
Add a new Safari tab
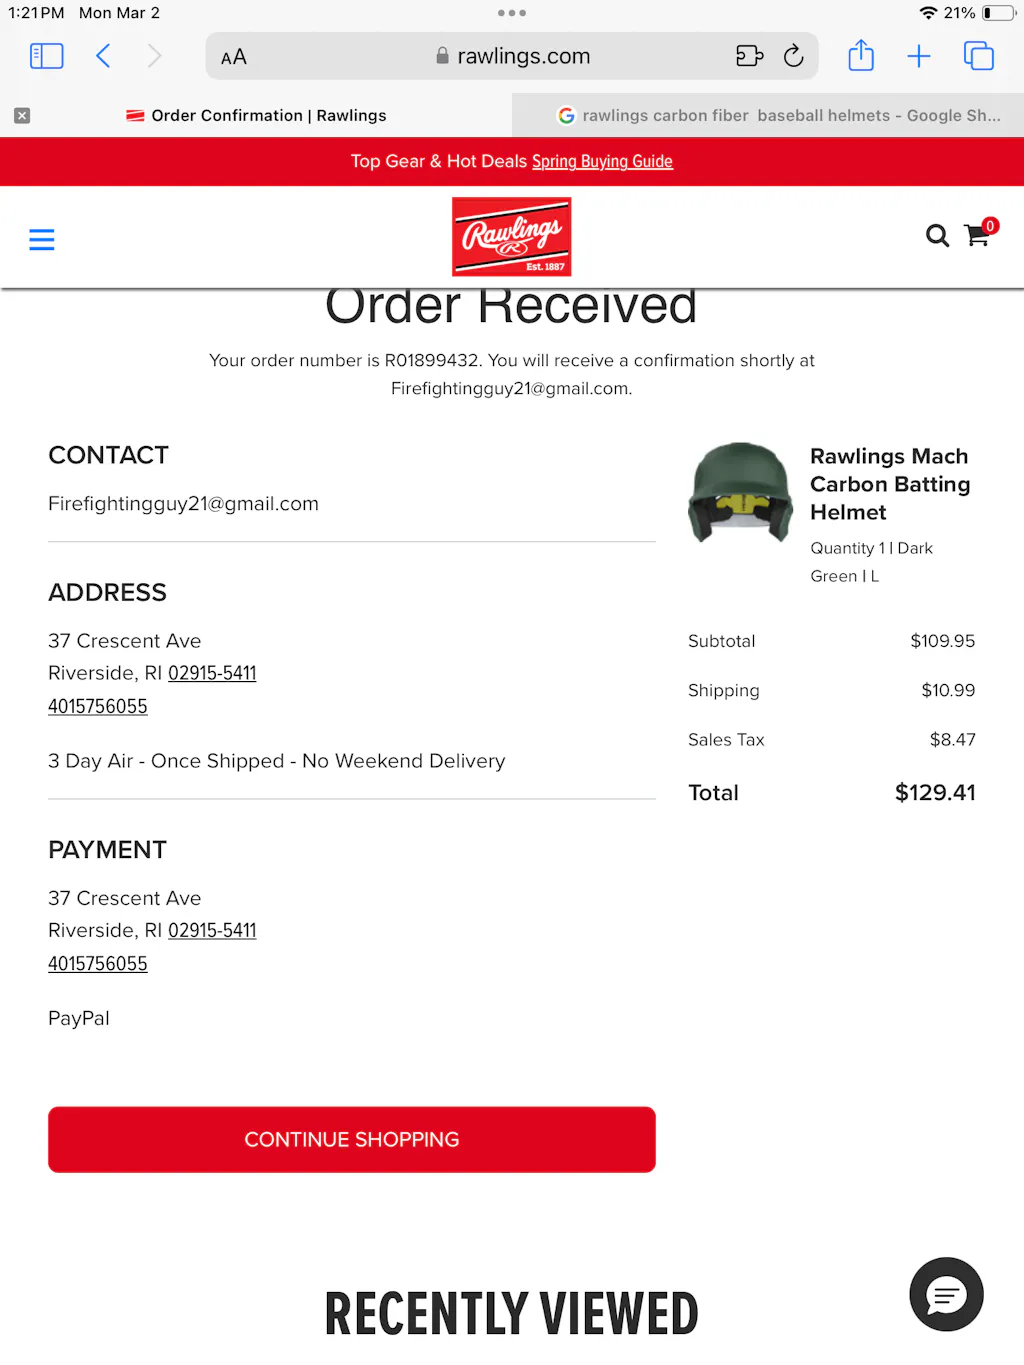[919, 56]
